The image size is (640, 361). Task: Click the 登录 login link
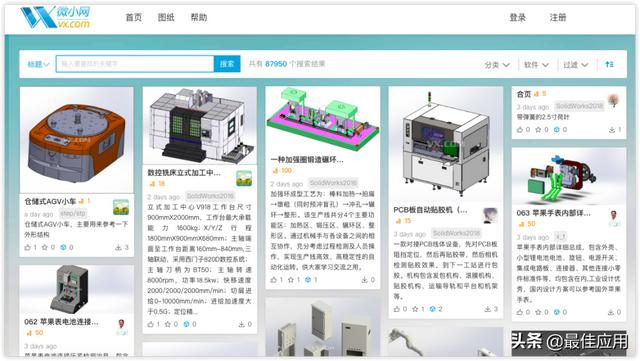point(518,18)
